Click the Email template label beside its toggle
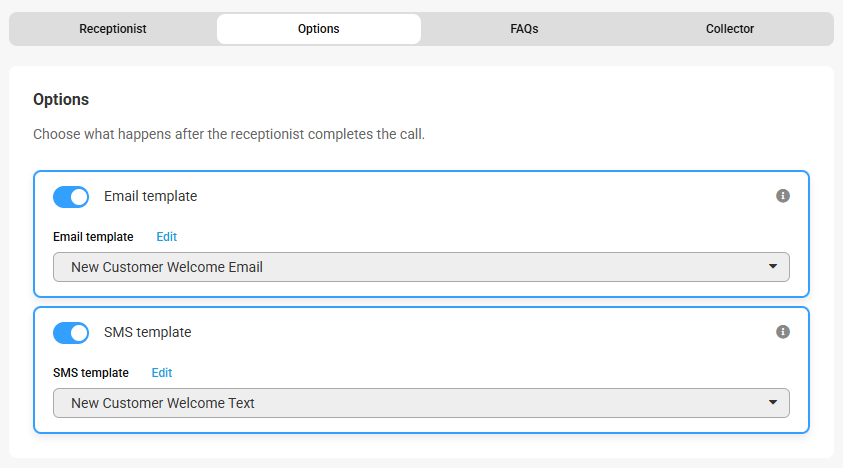 tap(150, 197)
